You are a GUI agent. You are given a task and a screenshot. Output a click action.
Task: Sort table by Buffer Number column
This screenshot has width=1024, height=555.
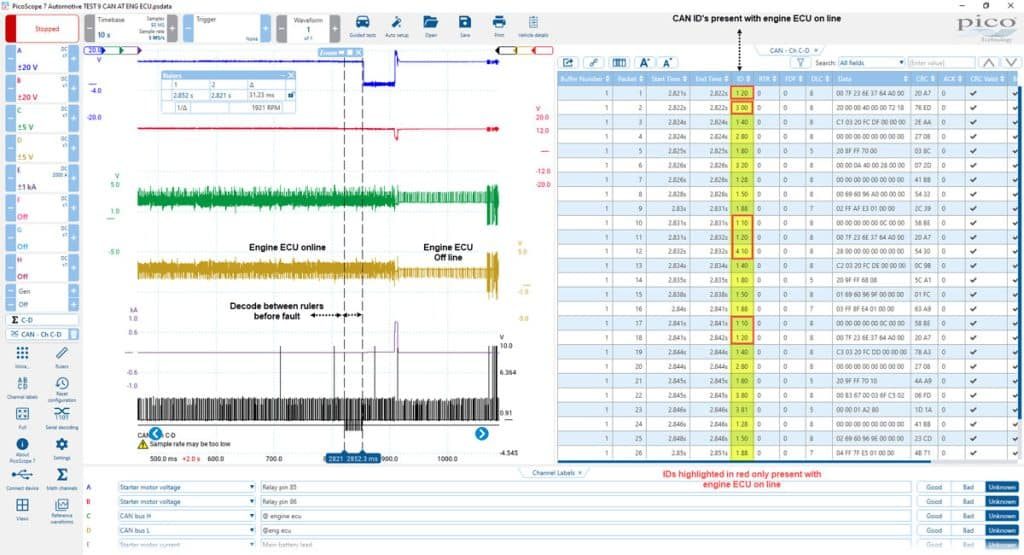pos(585,78)
